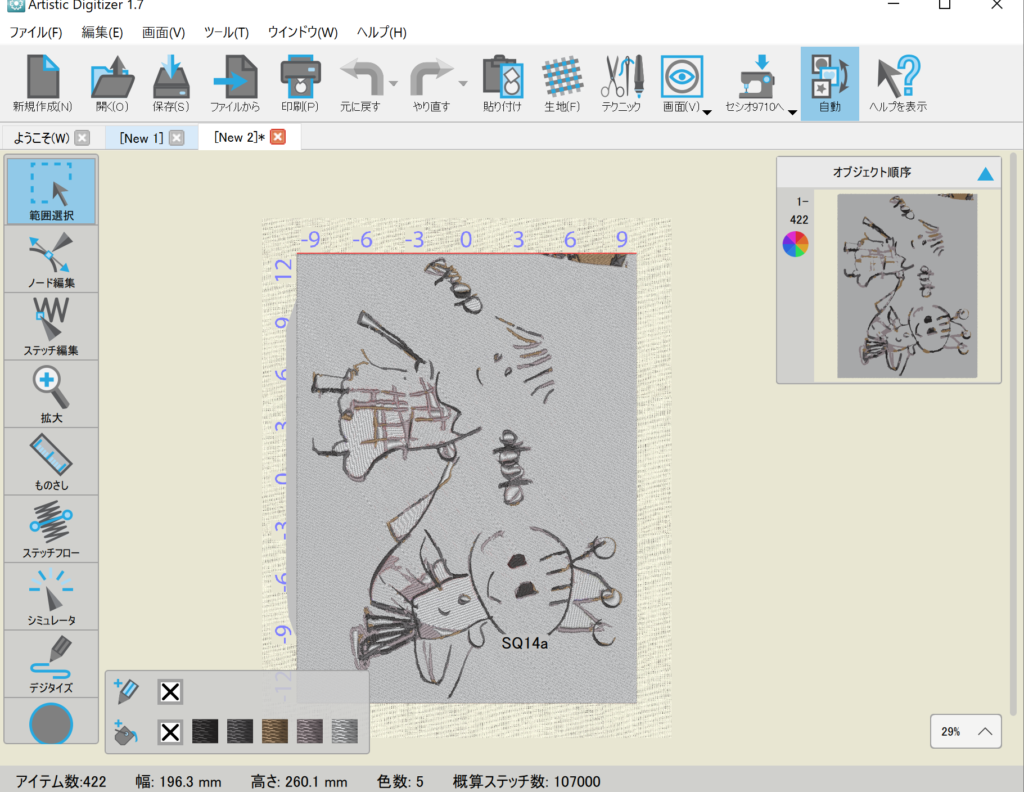
Task: Activate the 拡大 zoom tool
Action: (51, 393)
